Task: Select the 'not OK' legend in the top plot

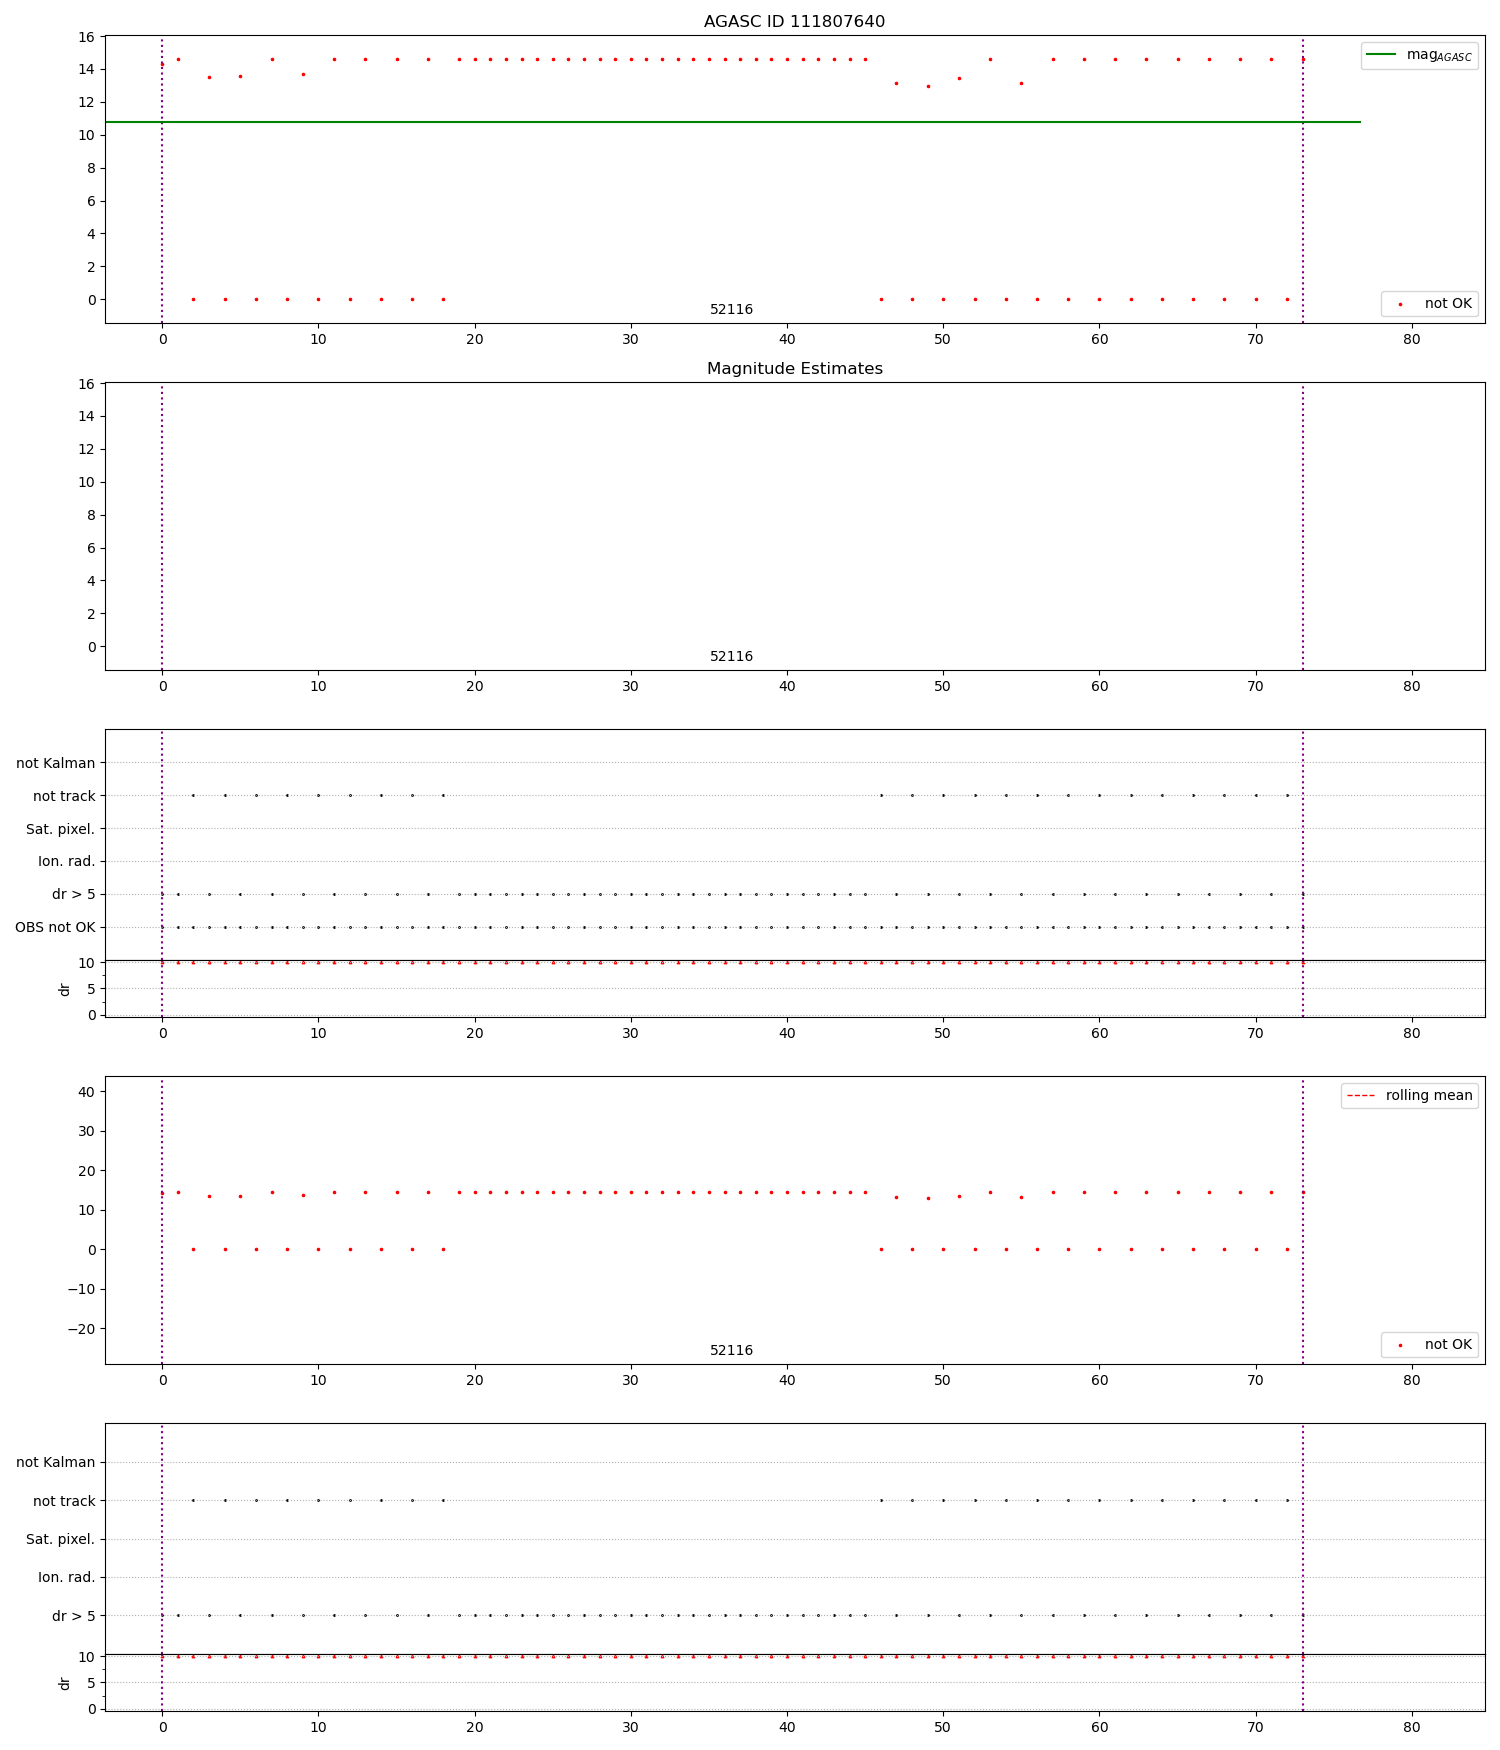Action: (x=1430, y=303)
